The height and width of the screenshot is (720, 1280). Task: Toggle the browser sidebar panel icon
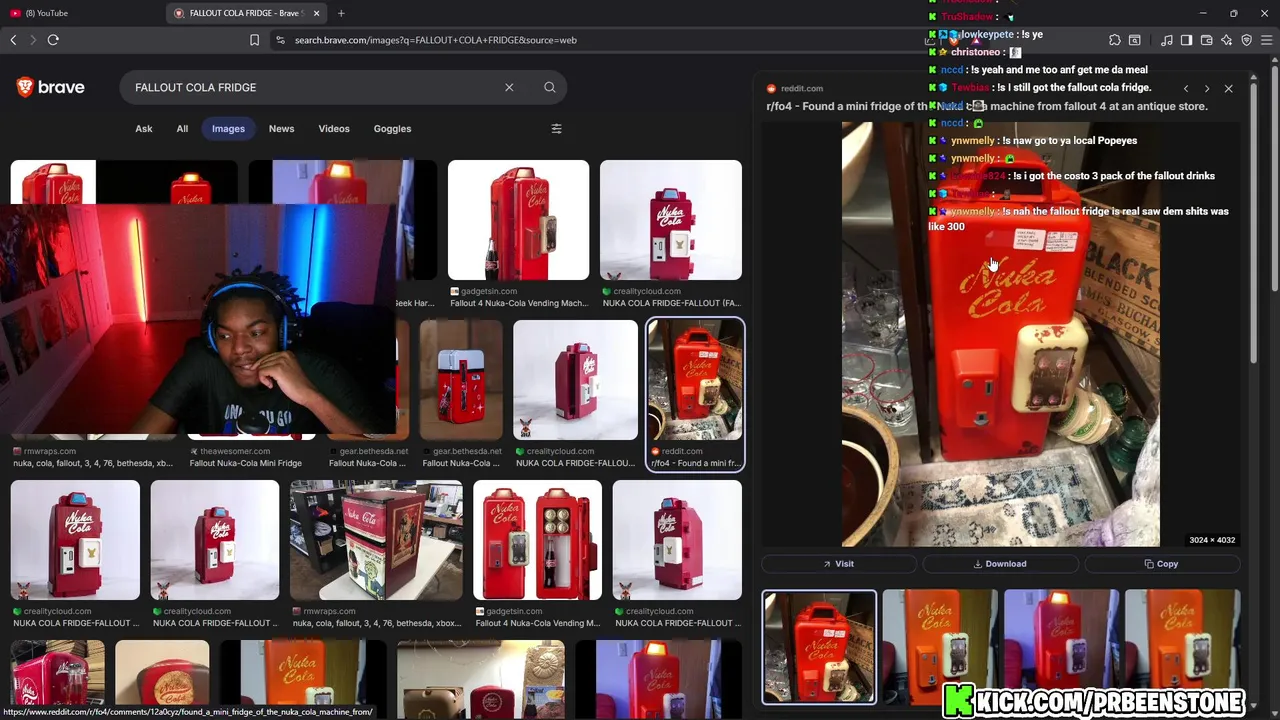(x=1186, y=40)
